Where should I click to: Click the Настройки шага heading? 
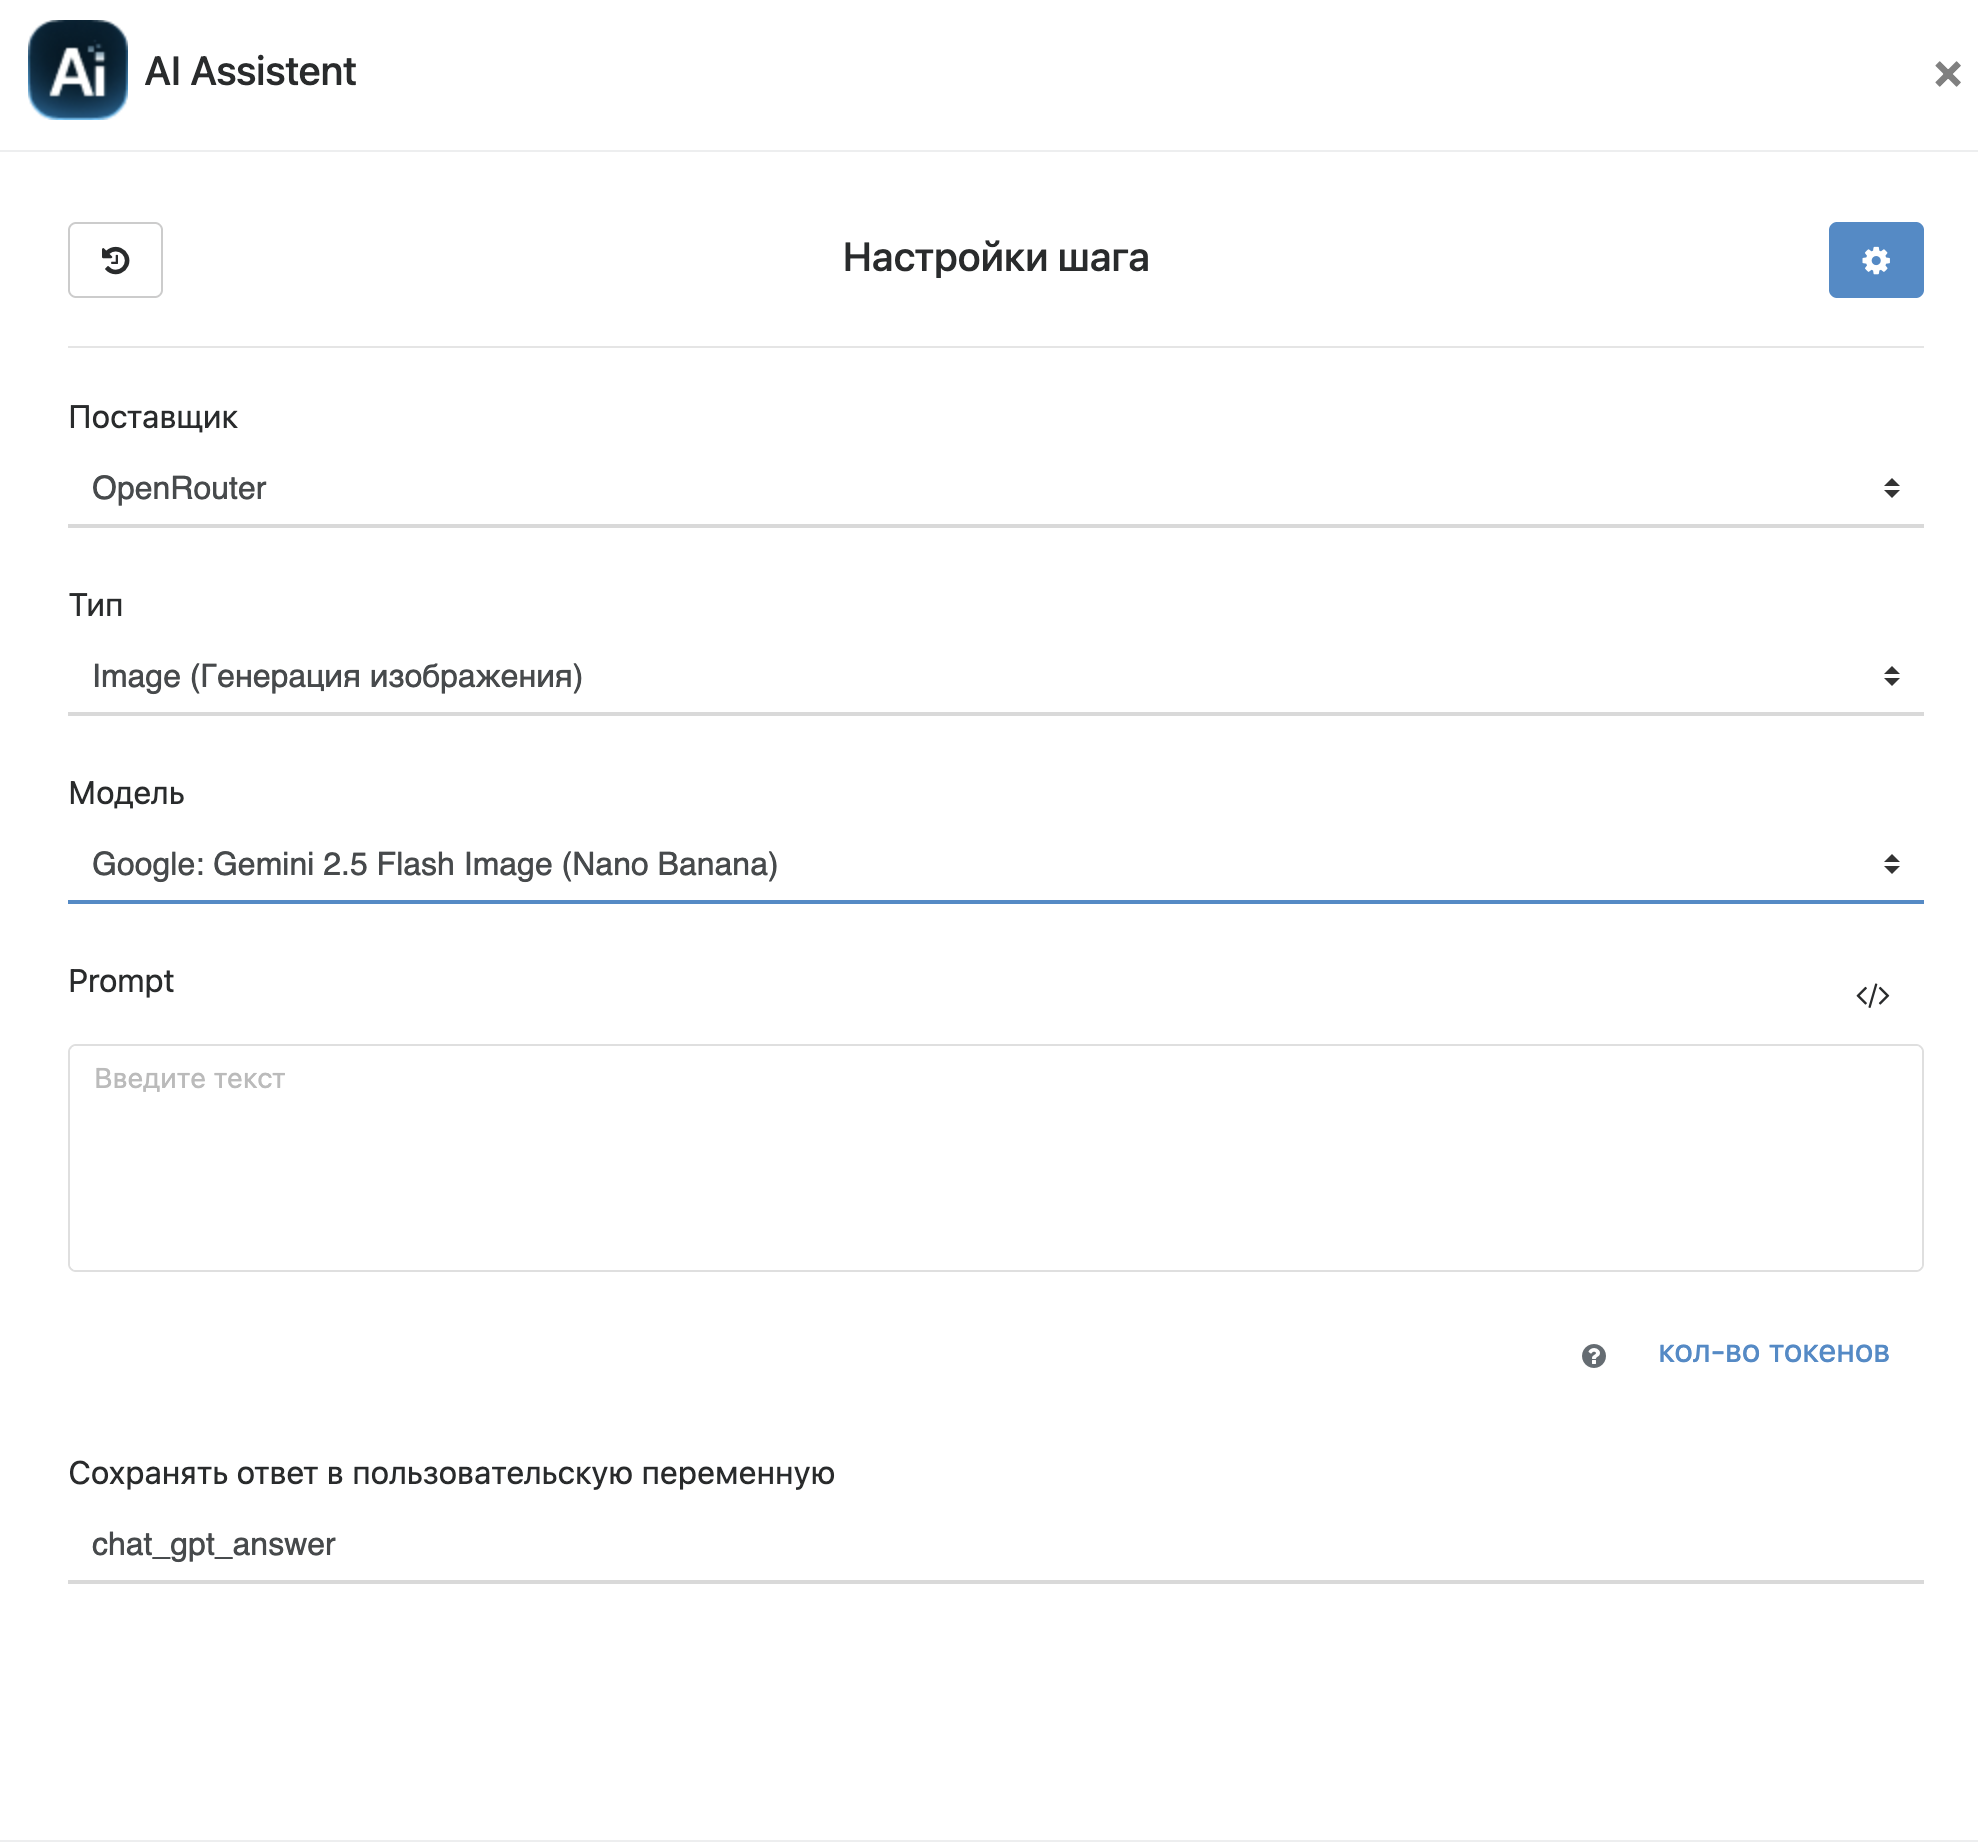coord(995,258)
